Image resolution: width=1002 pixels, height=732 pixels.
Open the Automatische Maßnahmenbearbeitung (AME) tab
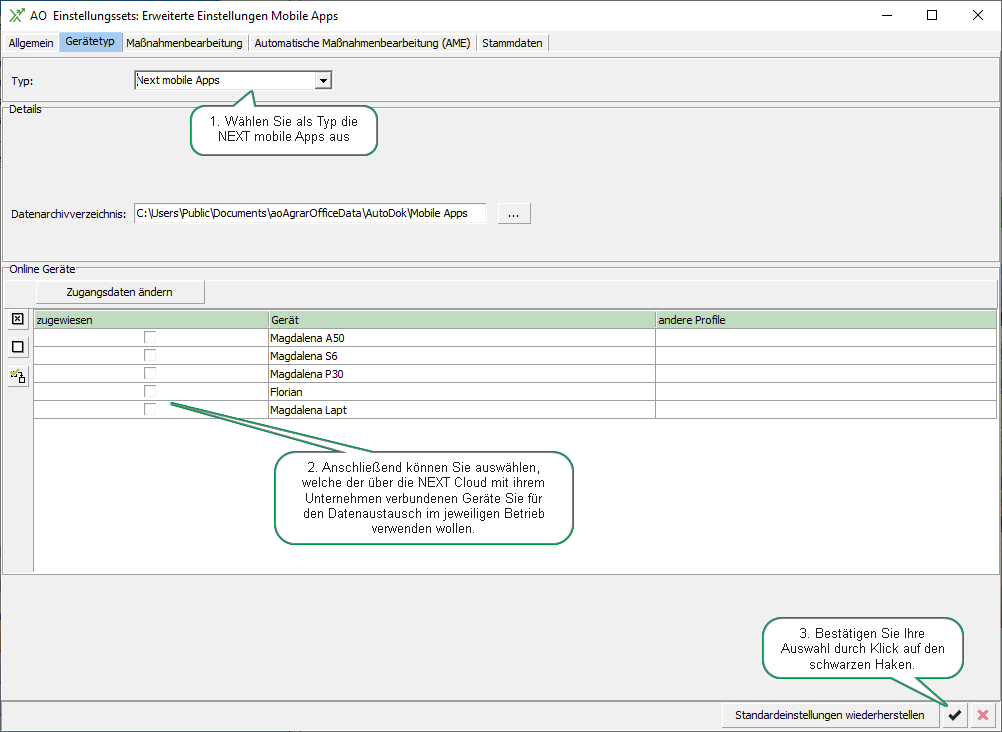362,43
